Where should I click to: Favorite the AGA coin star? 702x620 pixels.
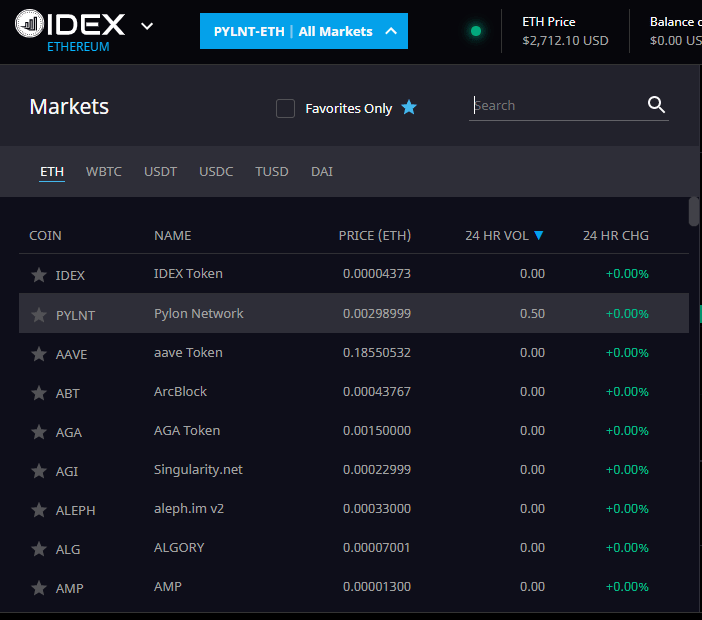point(39,432)
